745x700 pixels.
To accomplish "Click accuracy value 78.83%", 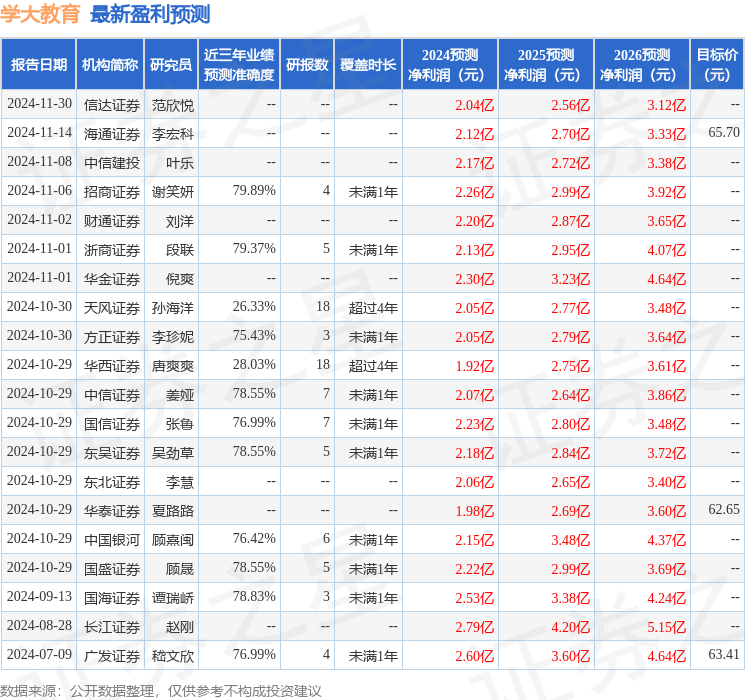I will coord(254,596).
